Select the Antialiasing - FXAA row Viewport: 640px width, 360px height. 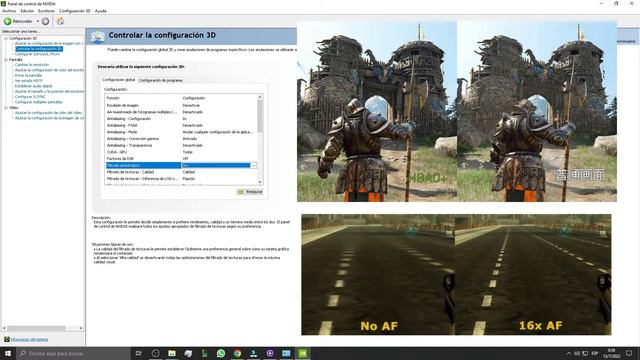181,125
